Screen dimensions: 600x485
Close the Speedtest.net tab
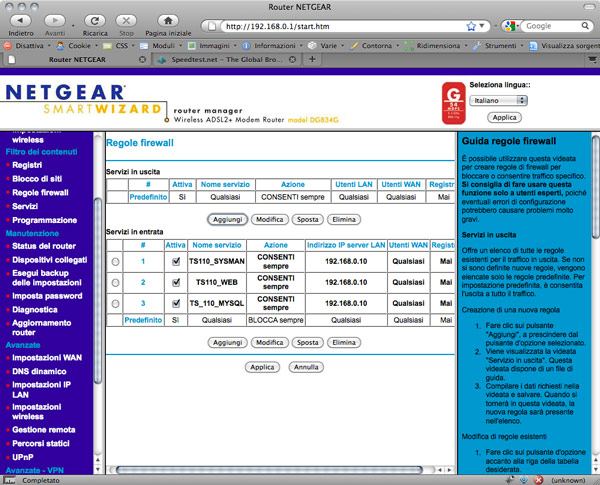click(x=292, y=59)
